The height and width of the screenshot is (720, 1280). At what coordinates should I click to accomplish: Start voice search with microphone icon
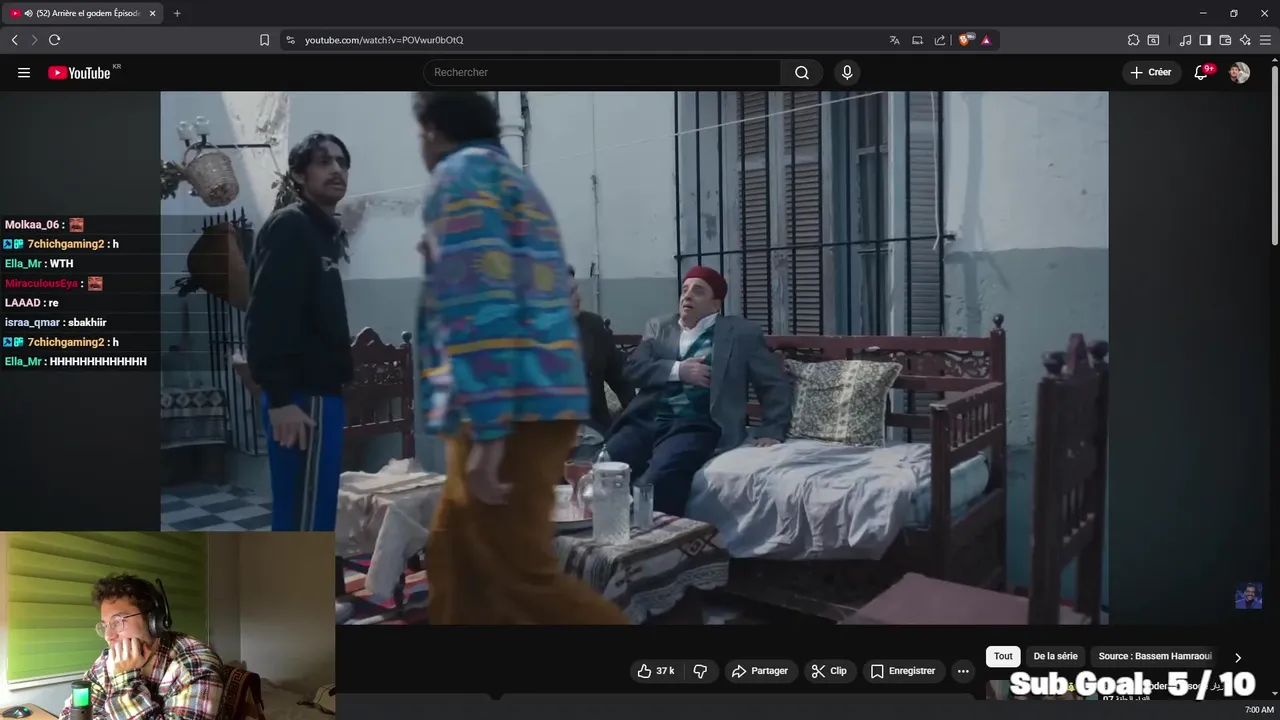847,72
